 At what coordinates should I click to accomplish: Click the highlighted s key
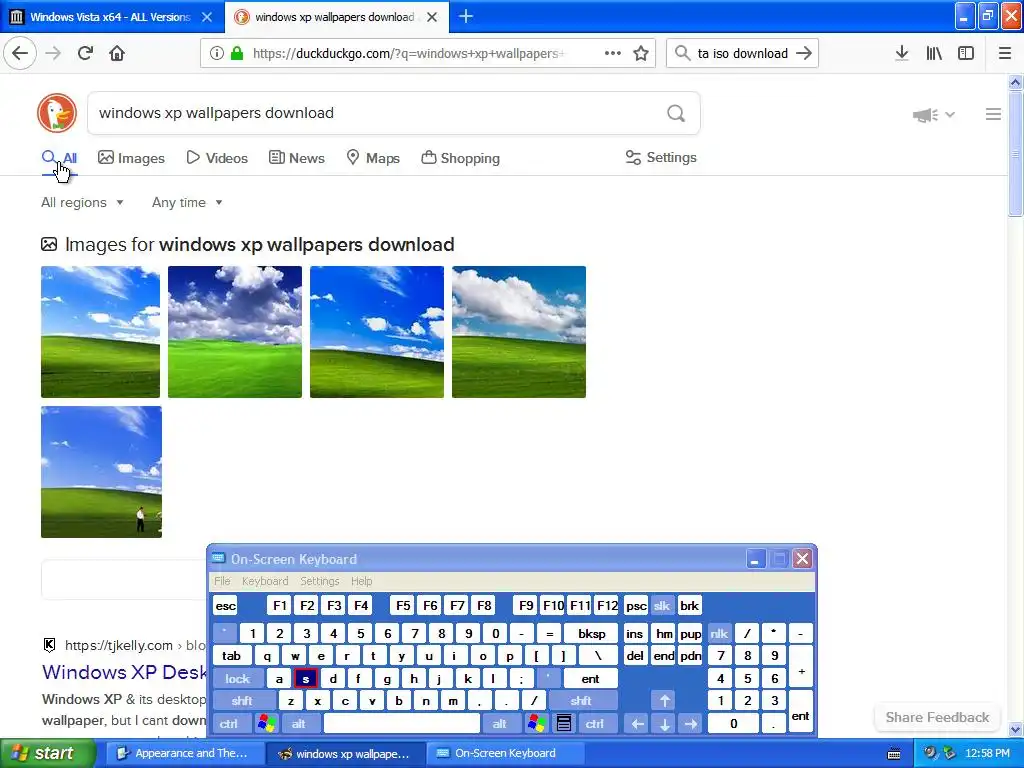point(306,679)
